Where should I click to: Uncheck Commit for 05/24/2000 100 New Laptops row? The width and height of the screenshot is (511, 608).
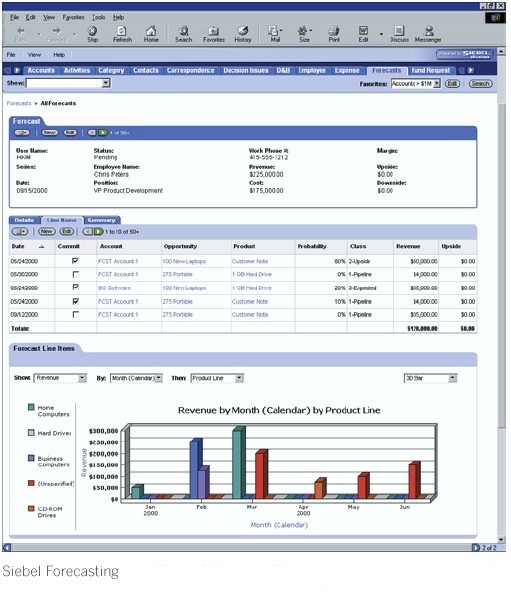[x=76, y=261]
